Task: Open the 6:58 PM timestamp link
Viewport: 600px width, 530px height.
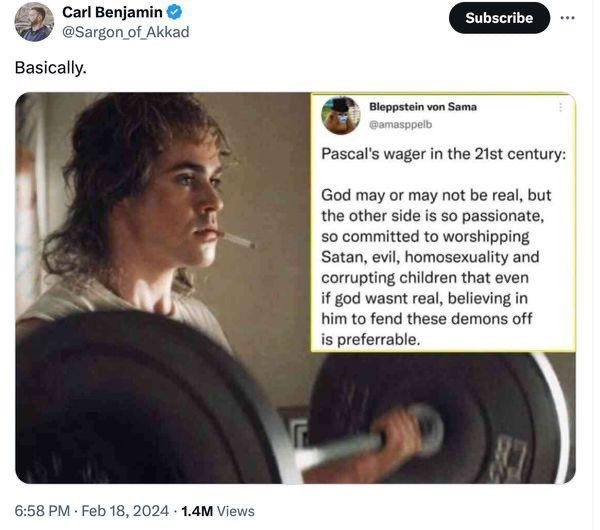Action: pos(42,511)
